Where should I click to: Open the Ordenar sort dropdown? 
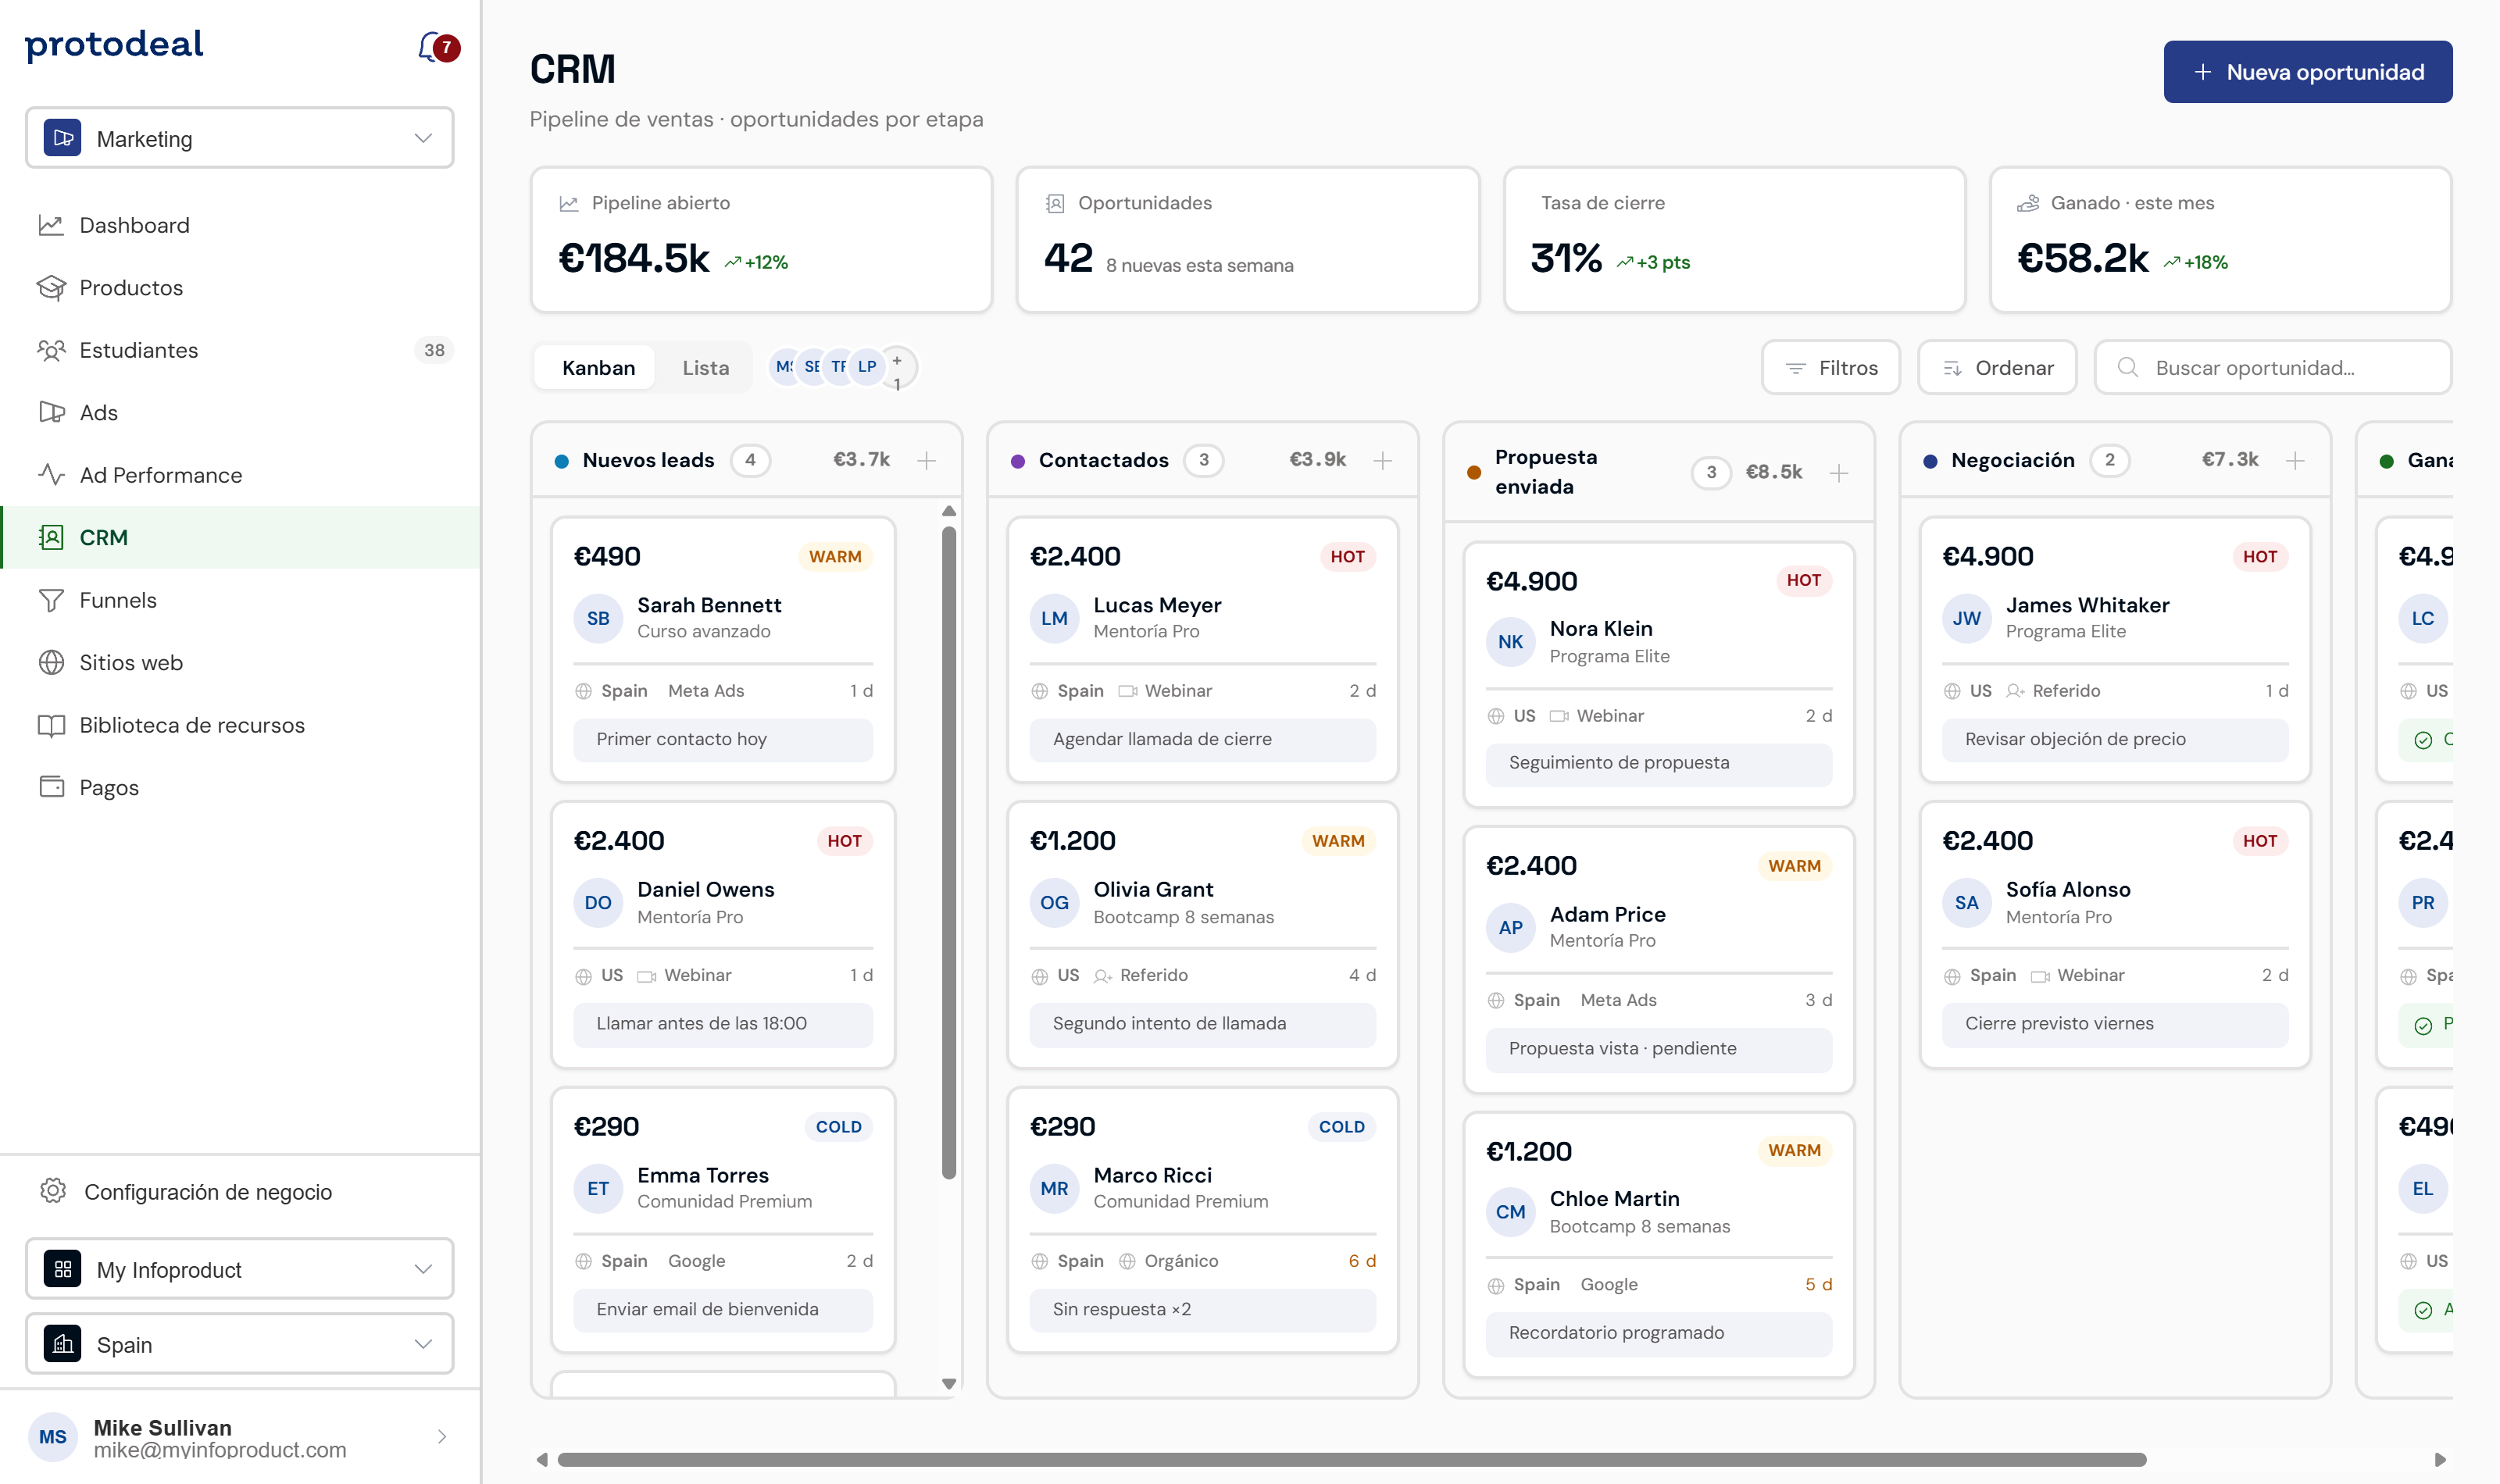click(x=1997, y=367)
